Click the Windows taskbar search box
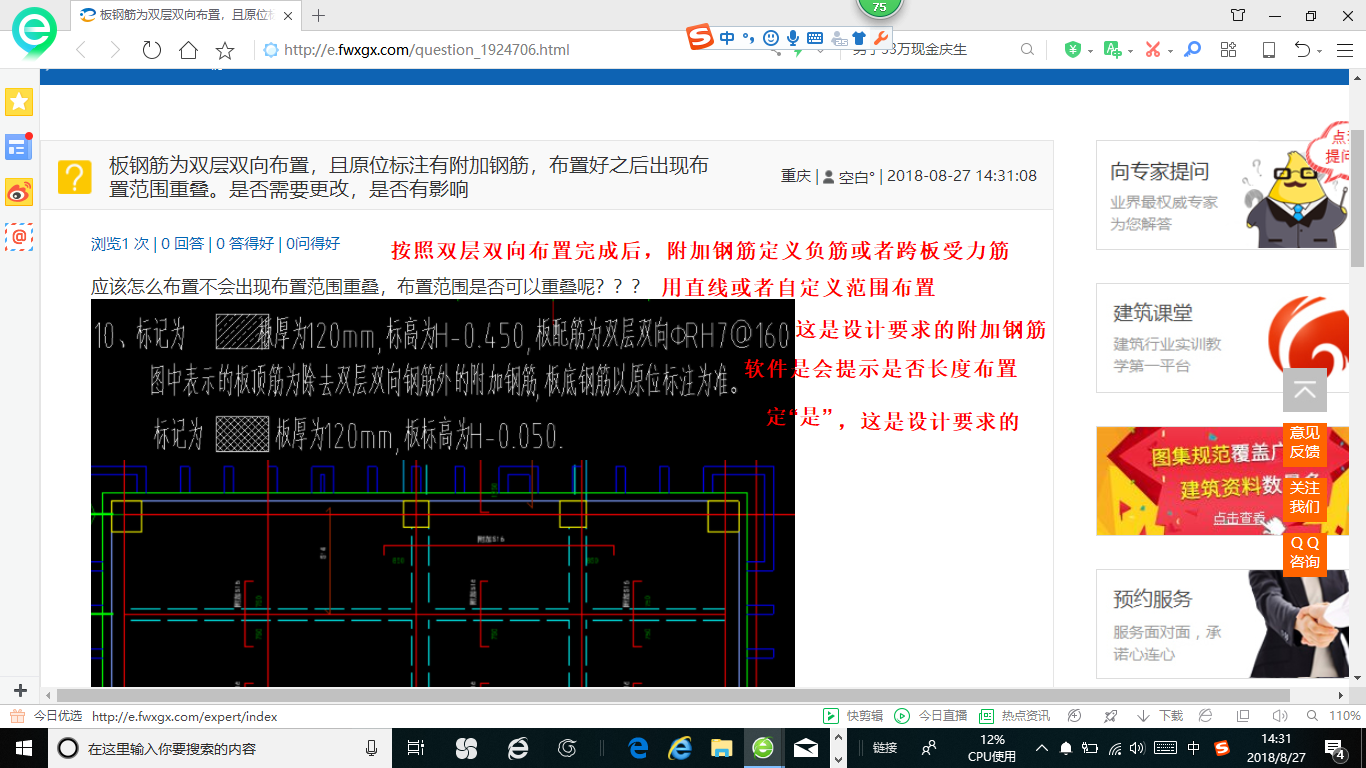This screenshot has height=768, width=1366. (220, 748)
